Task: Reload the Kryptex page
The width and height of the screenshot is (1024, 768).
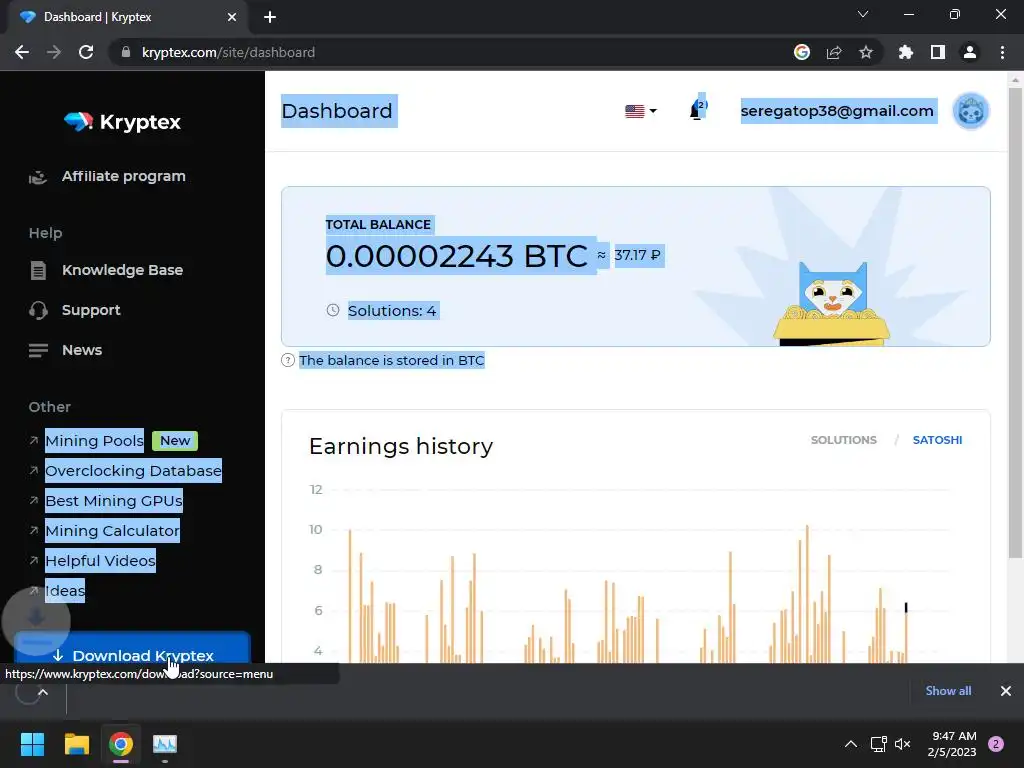Action: coord(86,52)
